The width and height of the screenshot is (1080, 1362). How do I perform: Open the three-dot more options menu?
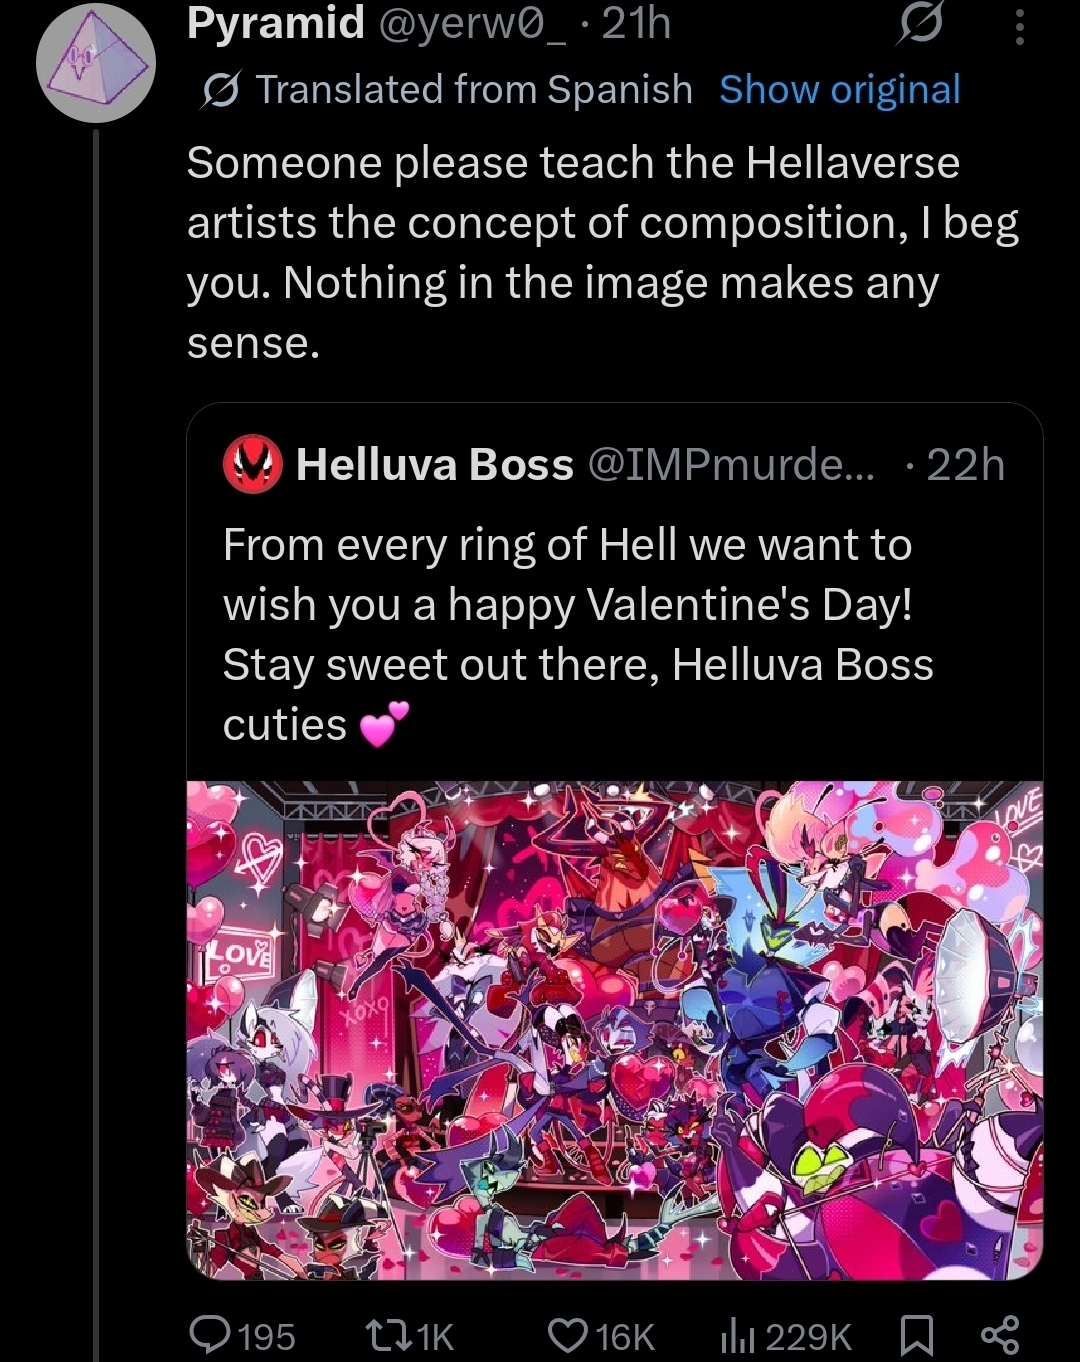click(1019, 26)
